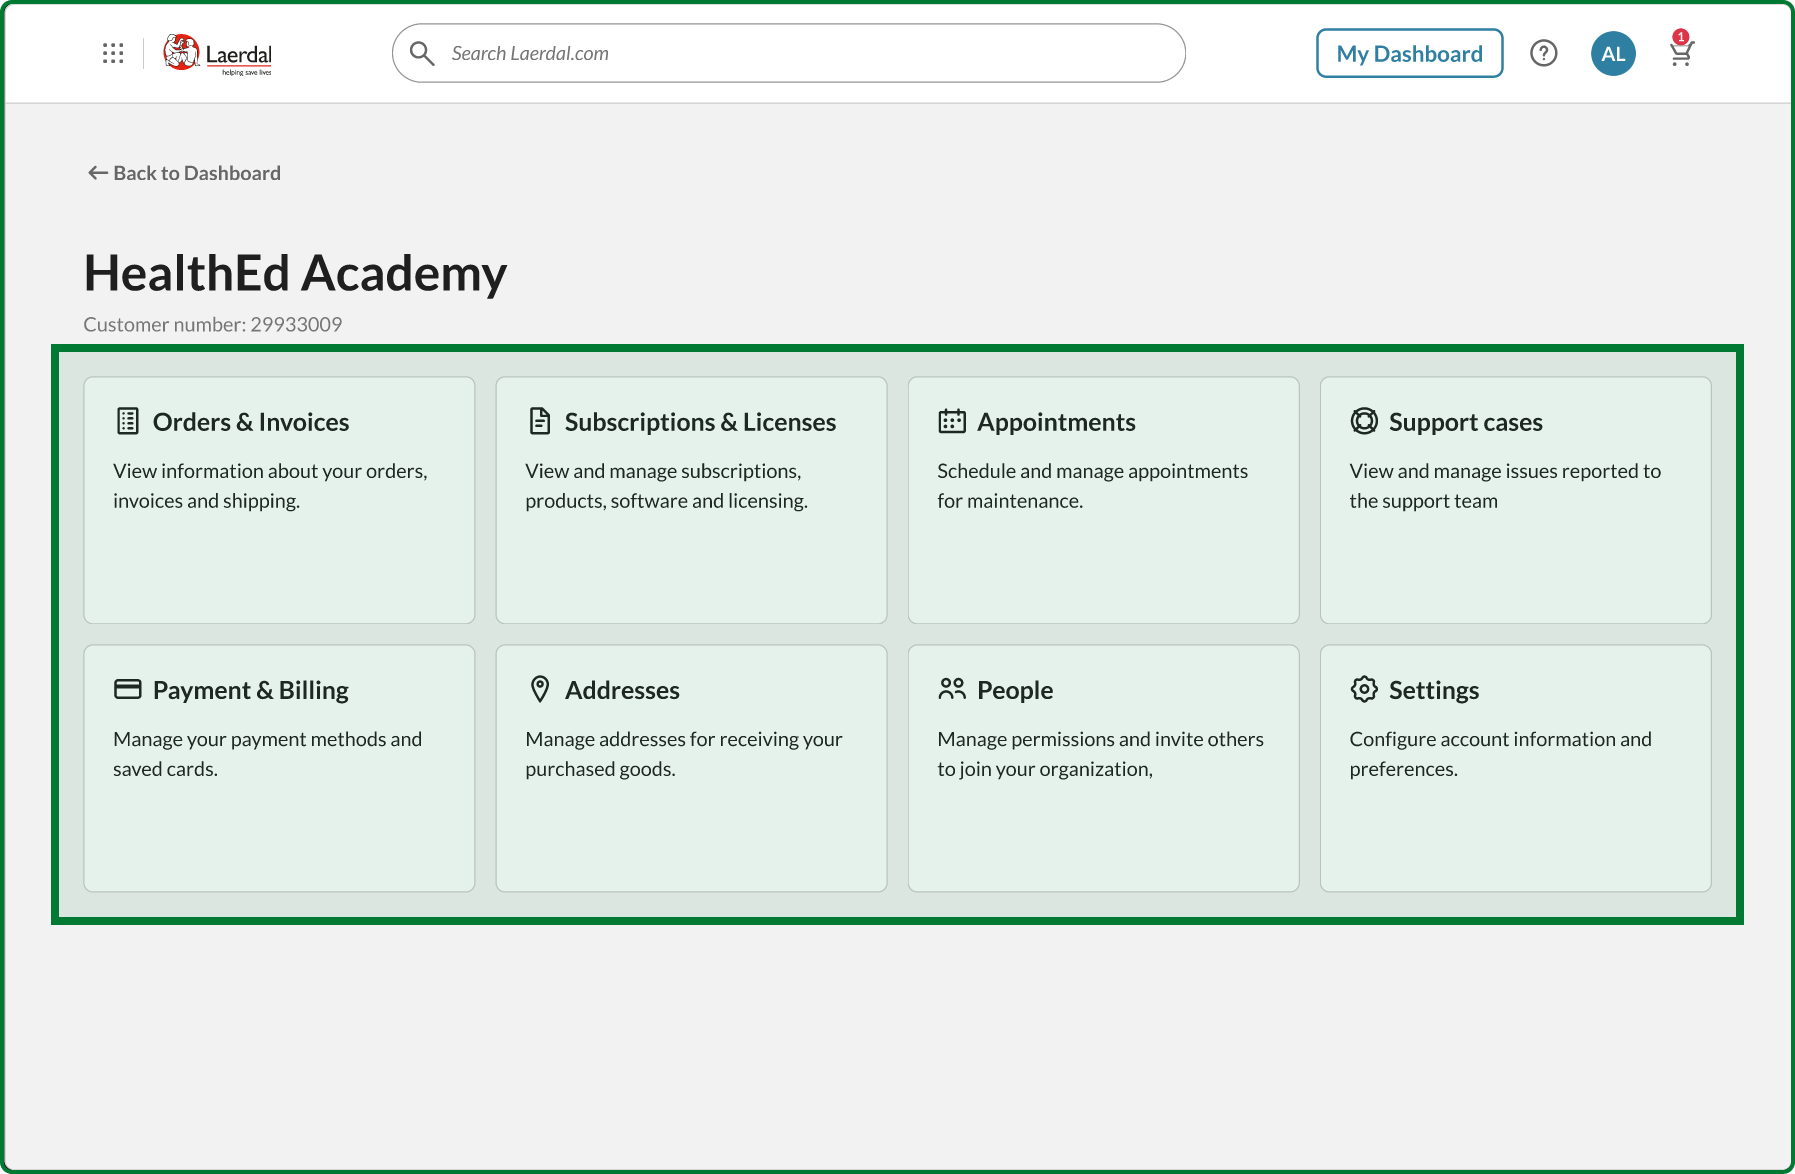This screenshot has height=1174, width=1795.
Task: Click the Addresses location pin icon
Action: coord(540,690)
